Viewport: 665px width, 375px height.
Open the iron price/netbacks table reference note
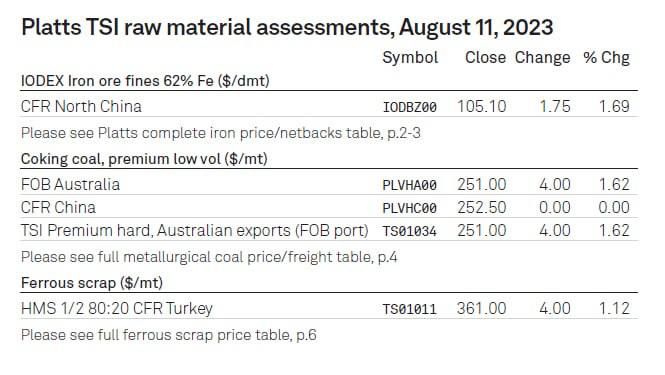[221, 133]
